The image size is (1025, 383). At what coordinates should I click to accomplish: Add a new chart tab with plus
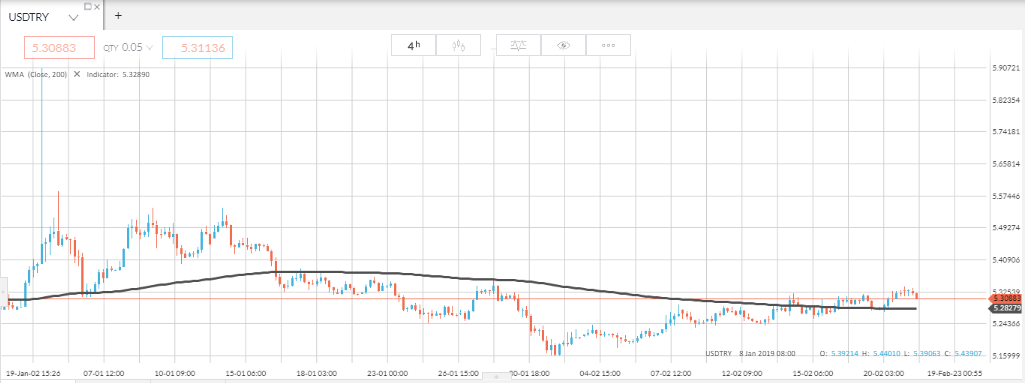[x=118, y=16]
